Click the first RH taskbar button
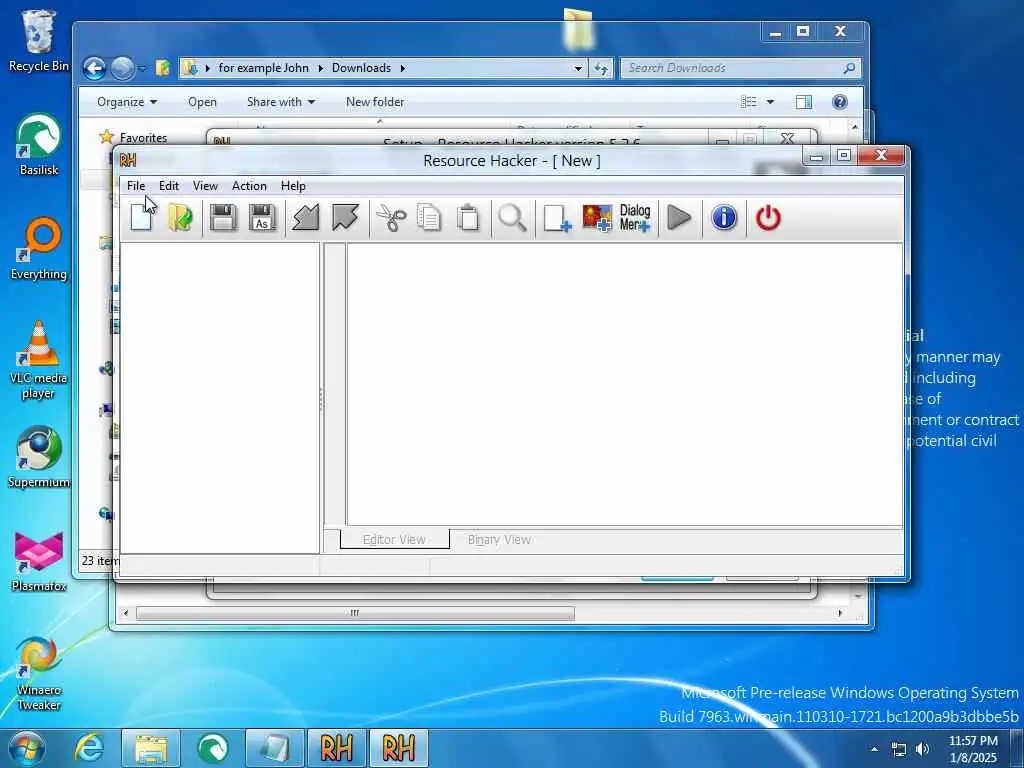Screen dimensions: 1024x768 (x=336, y=748)
